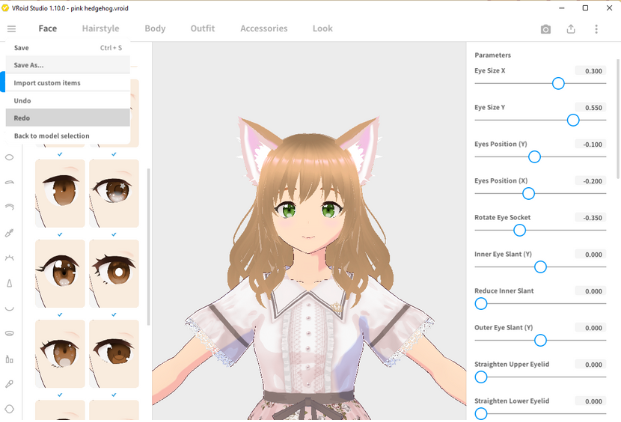Select the face outline category icon
Viewport: 621px width, 422px height.
pos(10,409)
